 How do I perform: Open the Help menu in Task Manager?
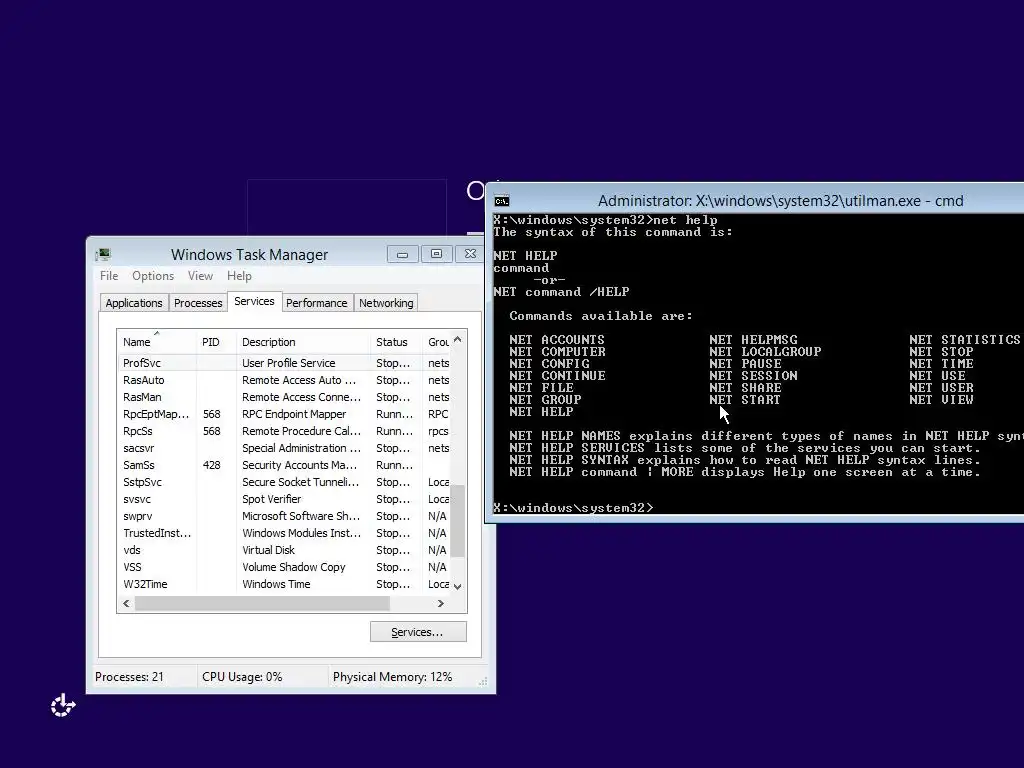tap(239, 276)
